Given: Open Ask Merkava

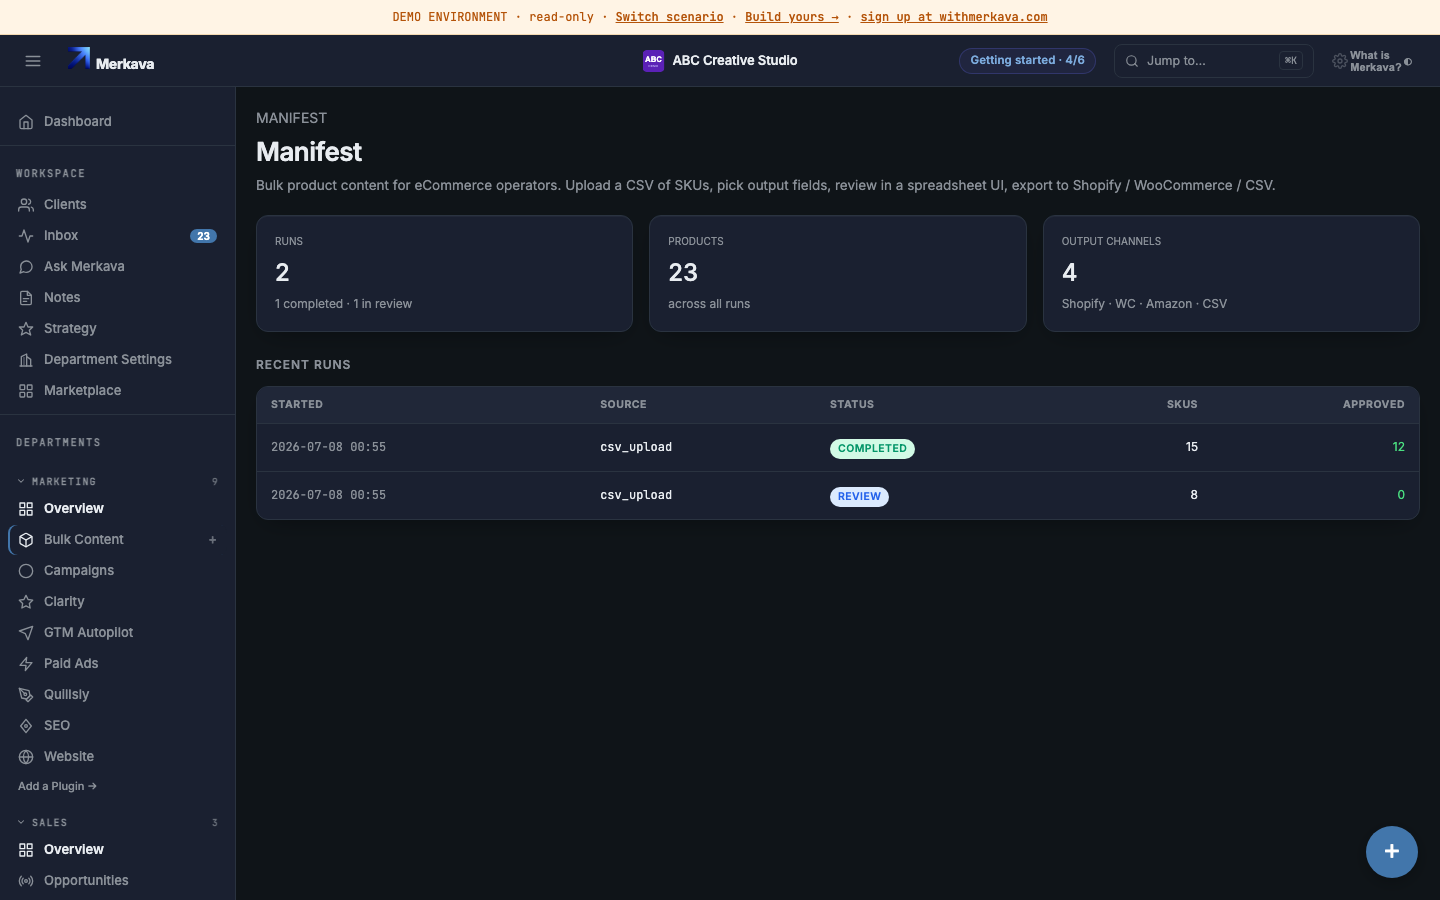Looking at the screenshot, I should tap(118, 267).
